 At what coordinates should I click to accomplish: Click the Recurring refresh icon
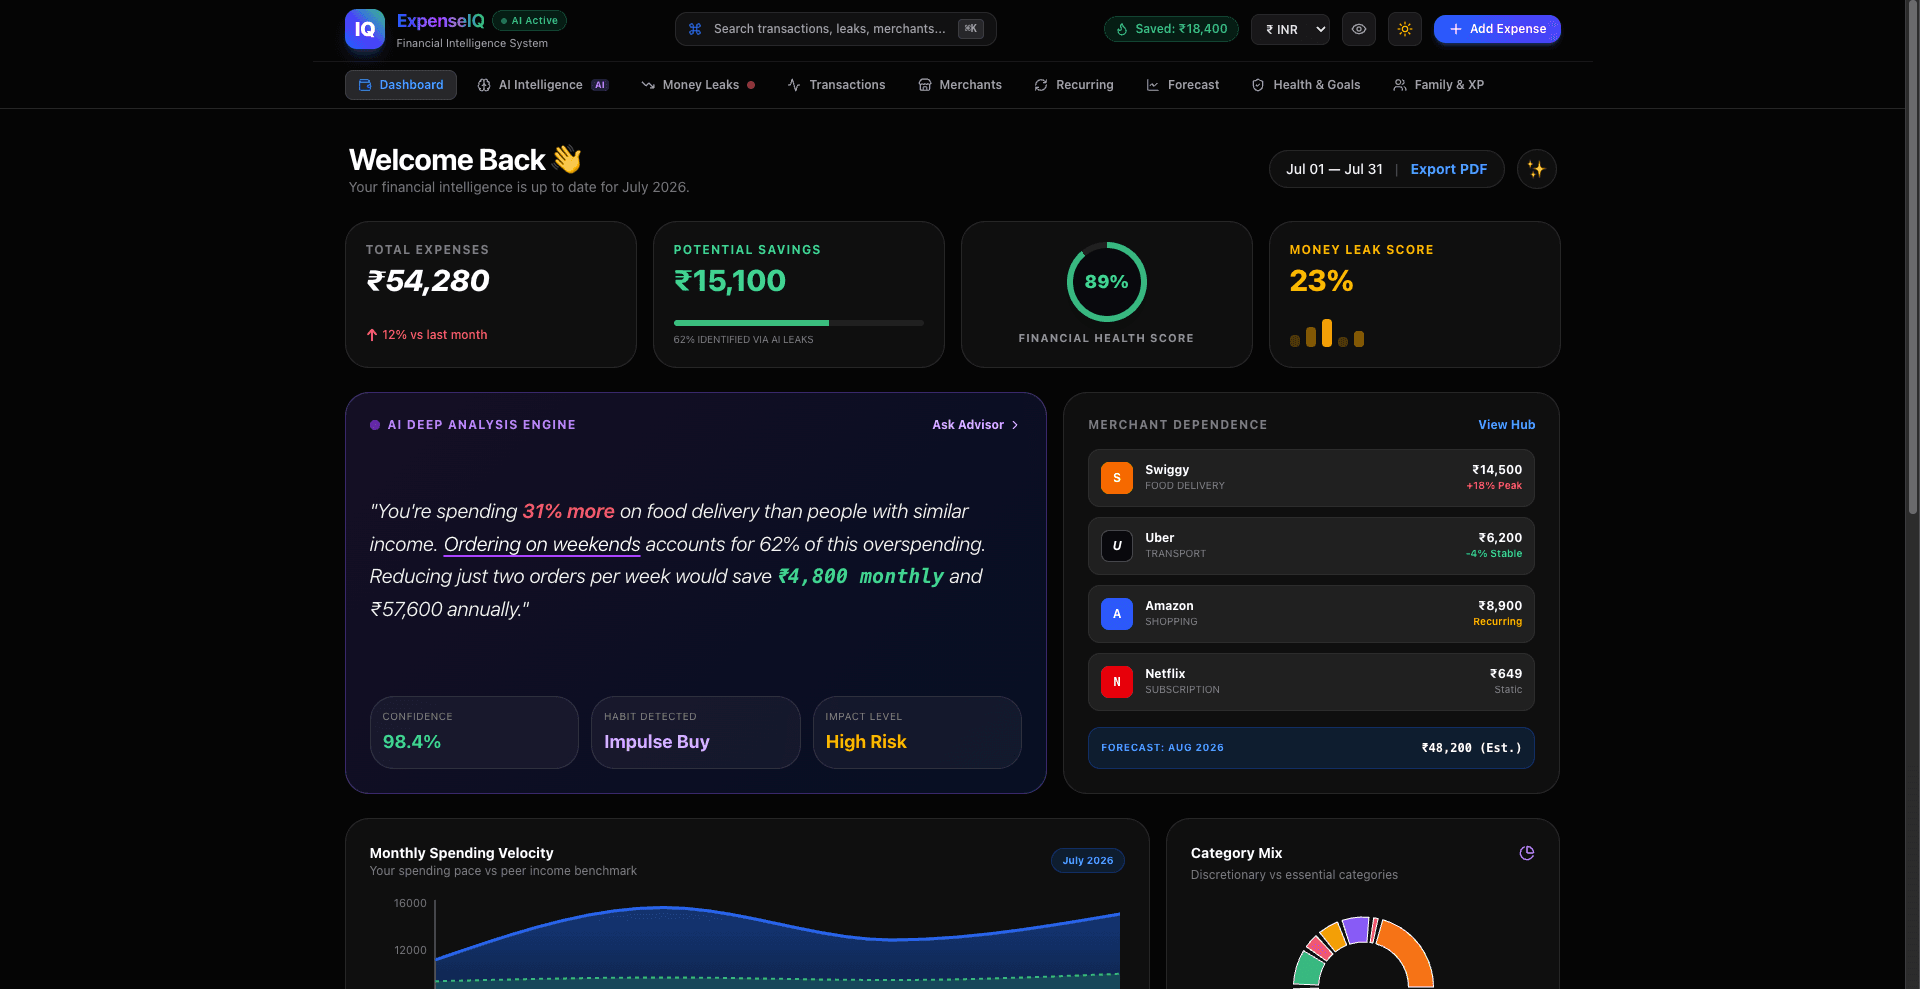click(1041, 85)
